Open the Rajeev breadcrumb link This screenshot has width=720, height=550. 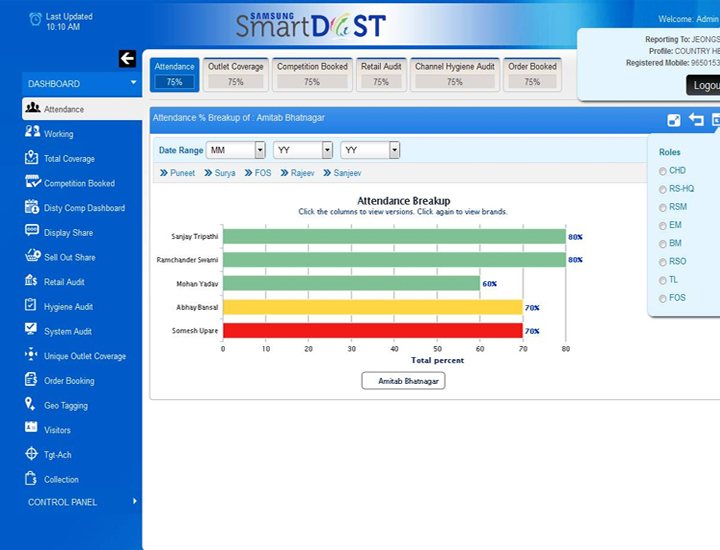click(x=303, y=173)
